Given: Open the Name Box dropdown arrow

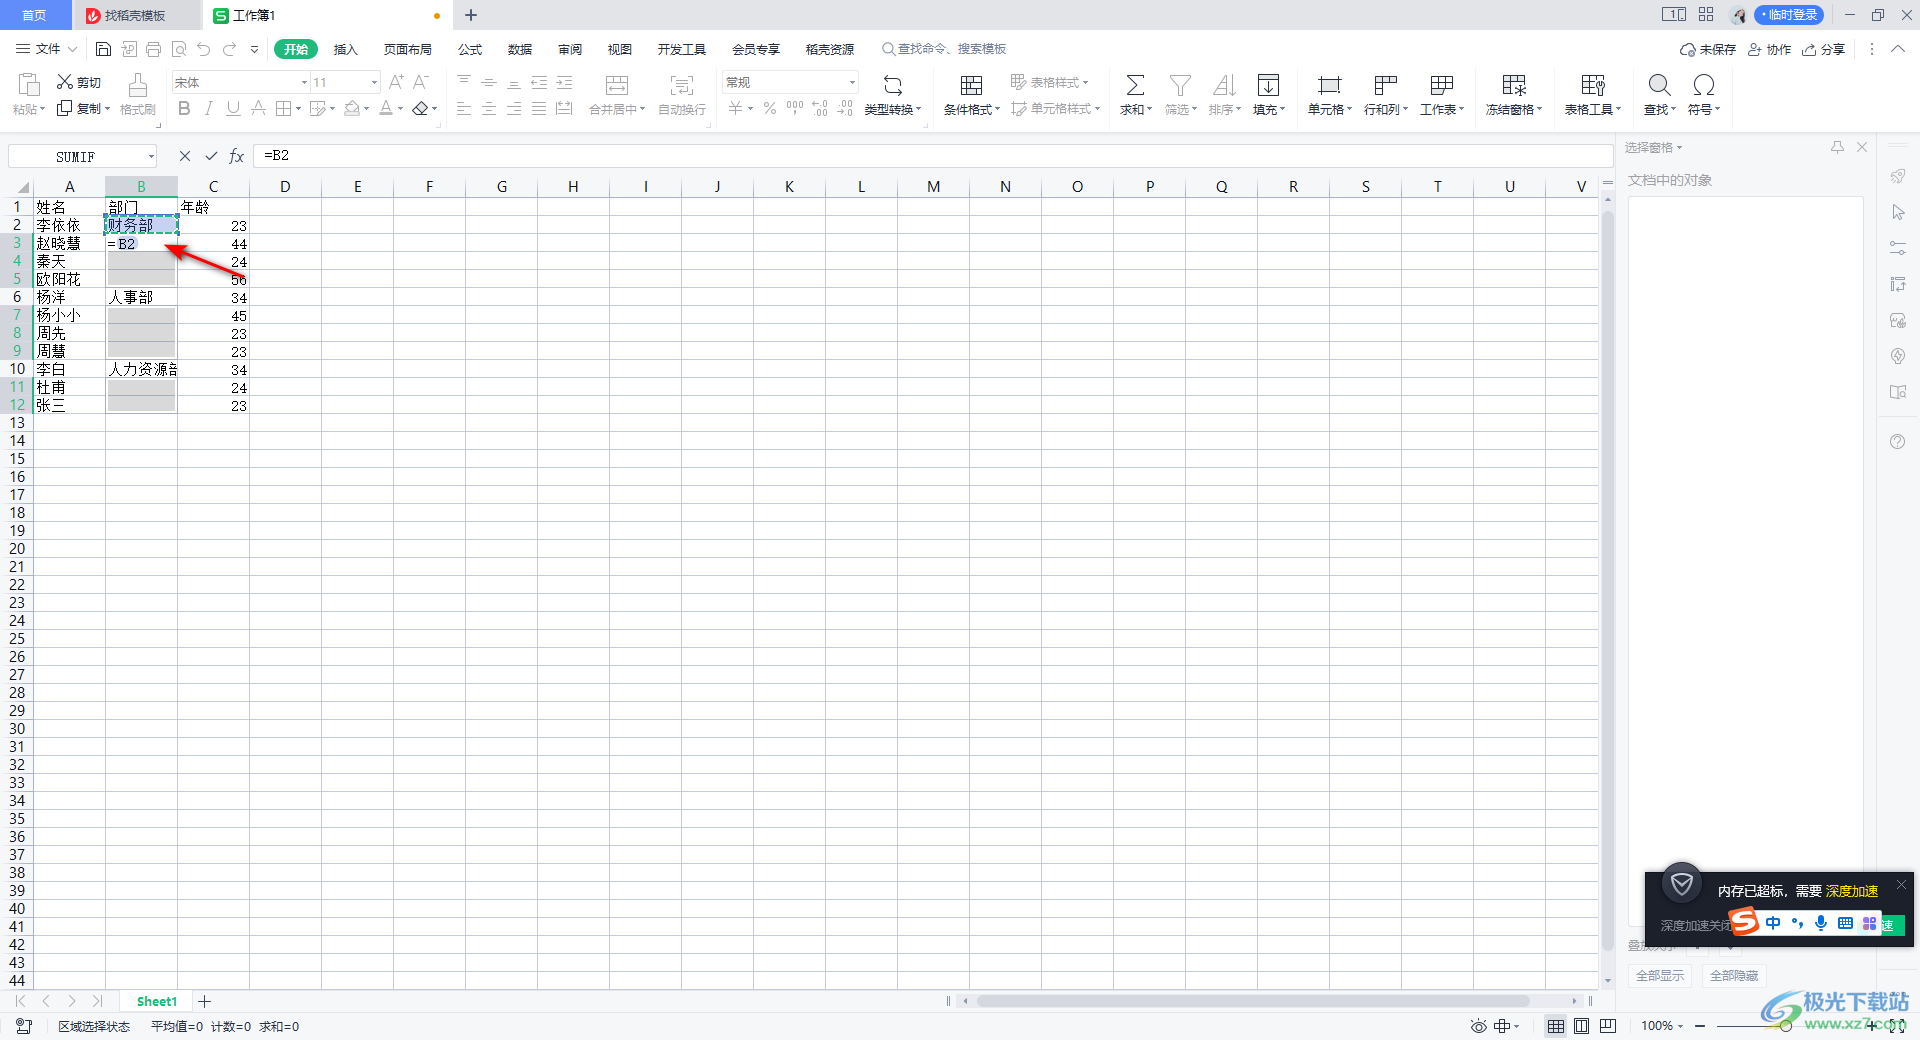Looking at the screenshot, I should tap(151, 156).
